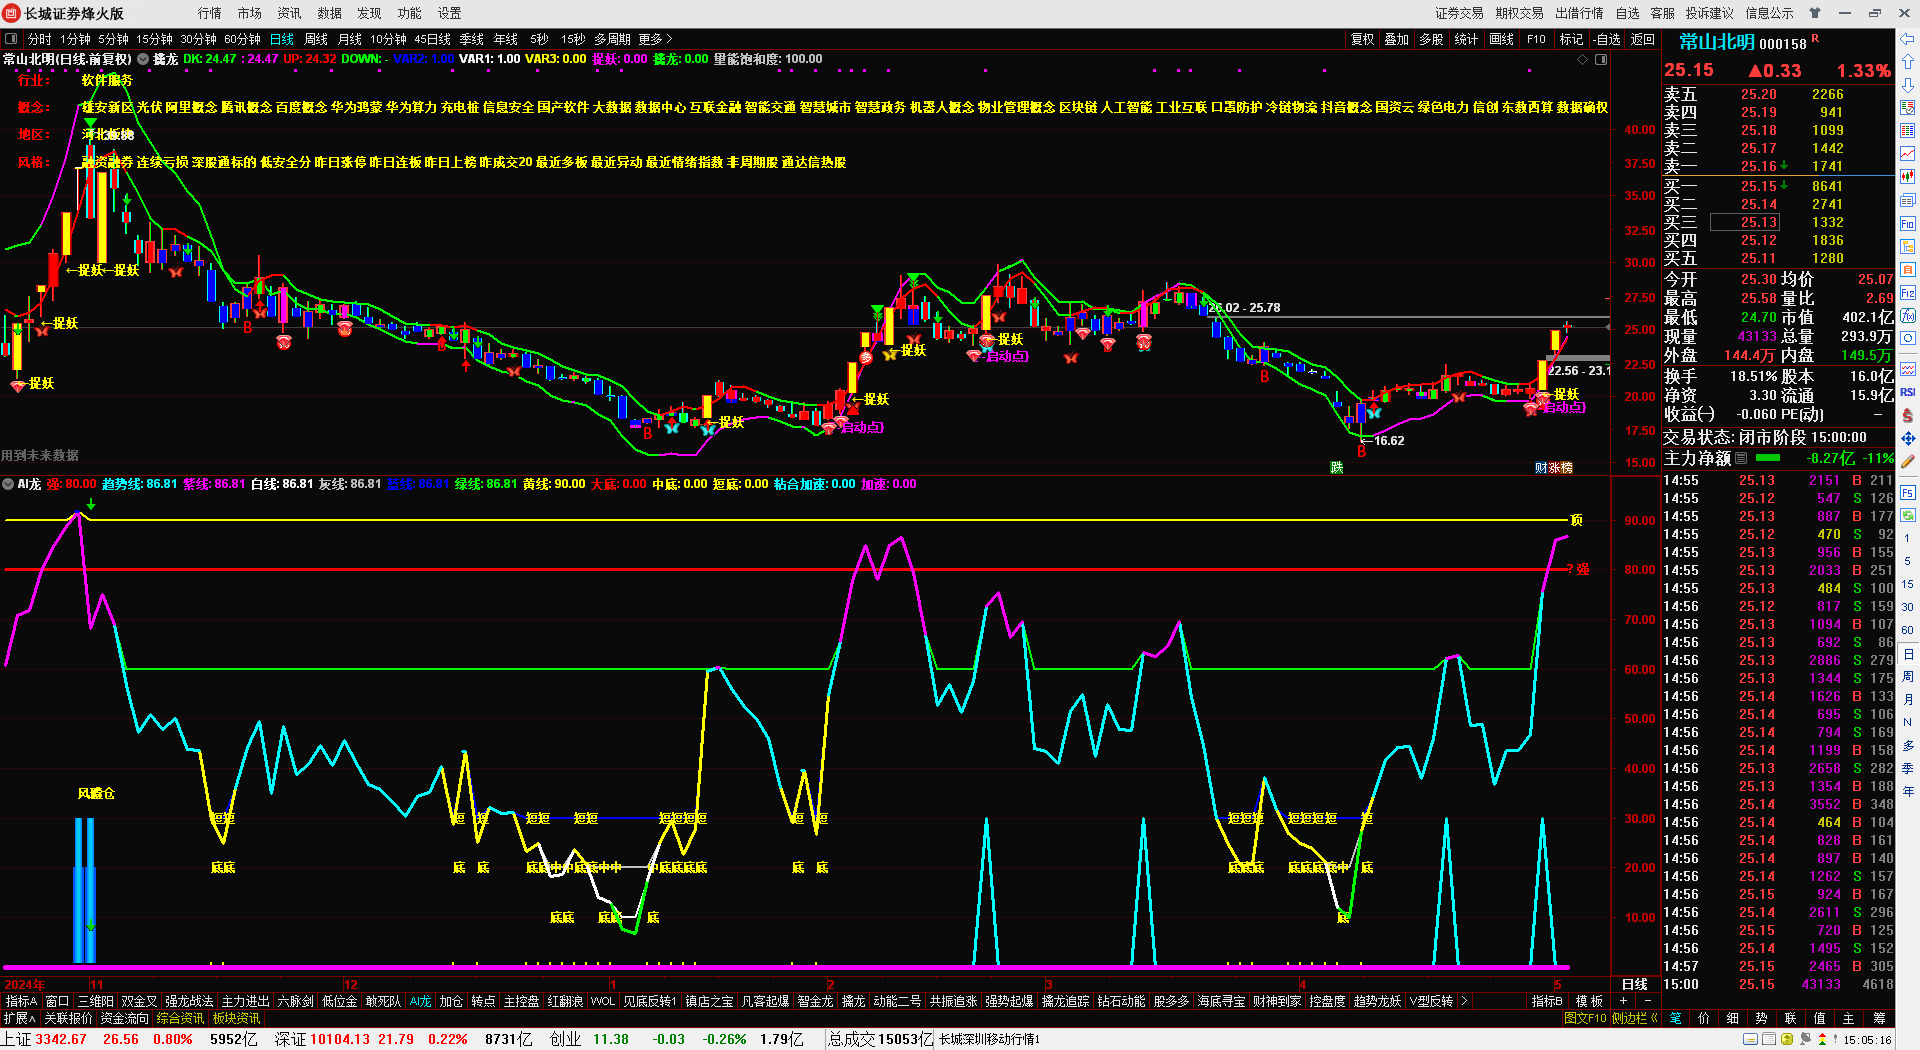Click the 返回 back button

point(1643,39)
